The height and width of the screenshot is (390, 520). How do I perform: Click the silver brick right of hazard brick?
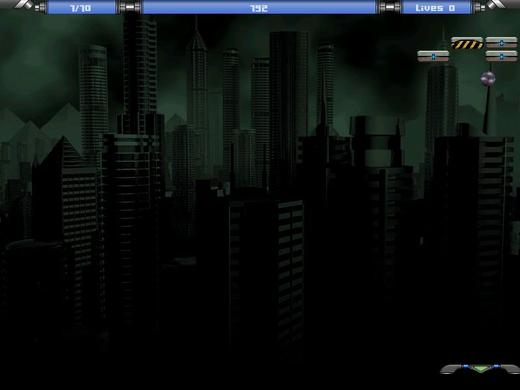point(501,43)
